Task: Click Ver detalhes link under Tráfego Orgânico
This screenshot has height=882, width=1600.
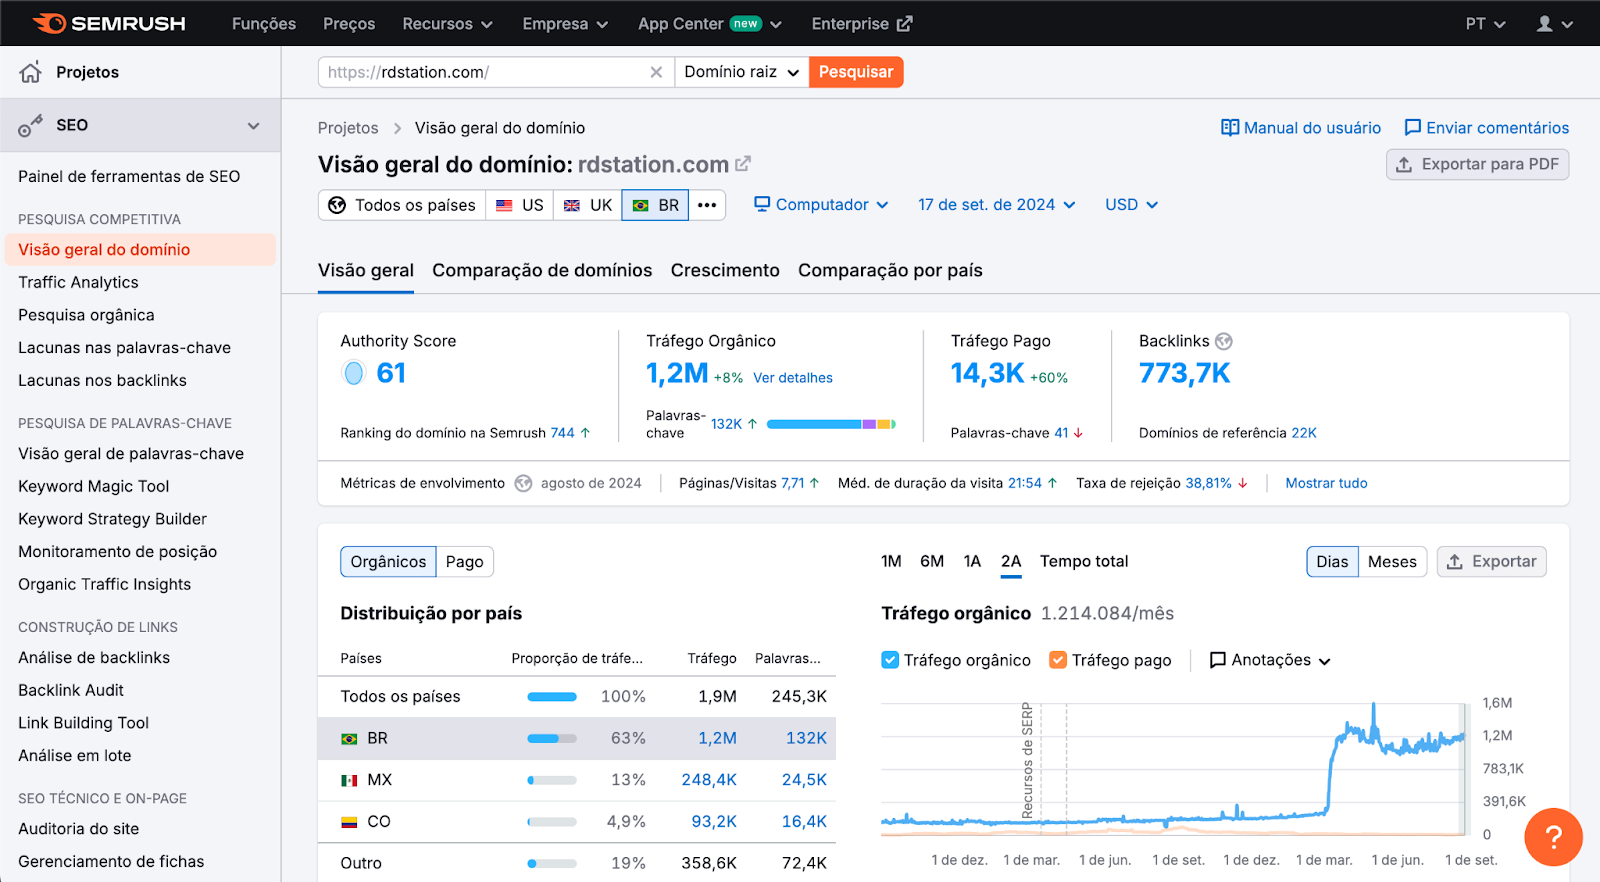Action: (x=793, y=378)
